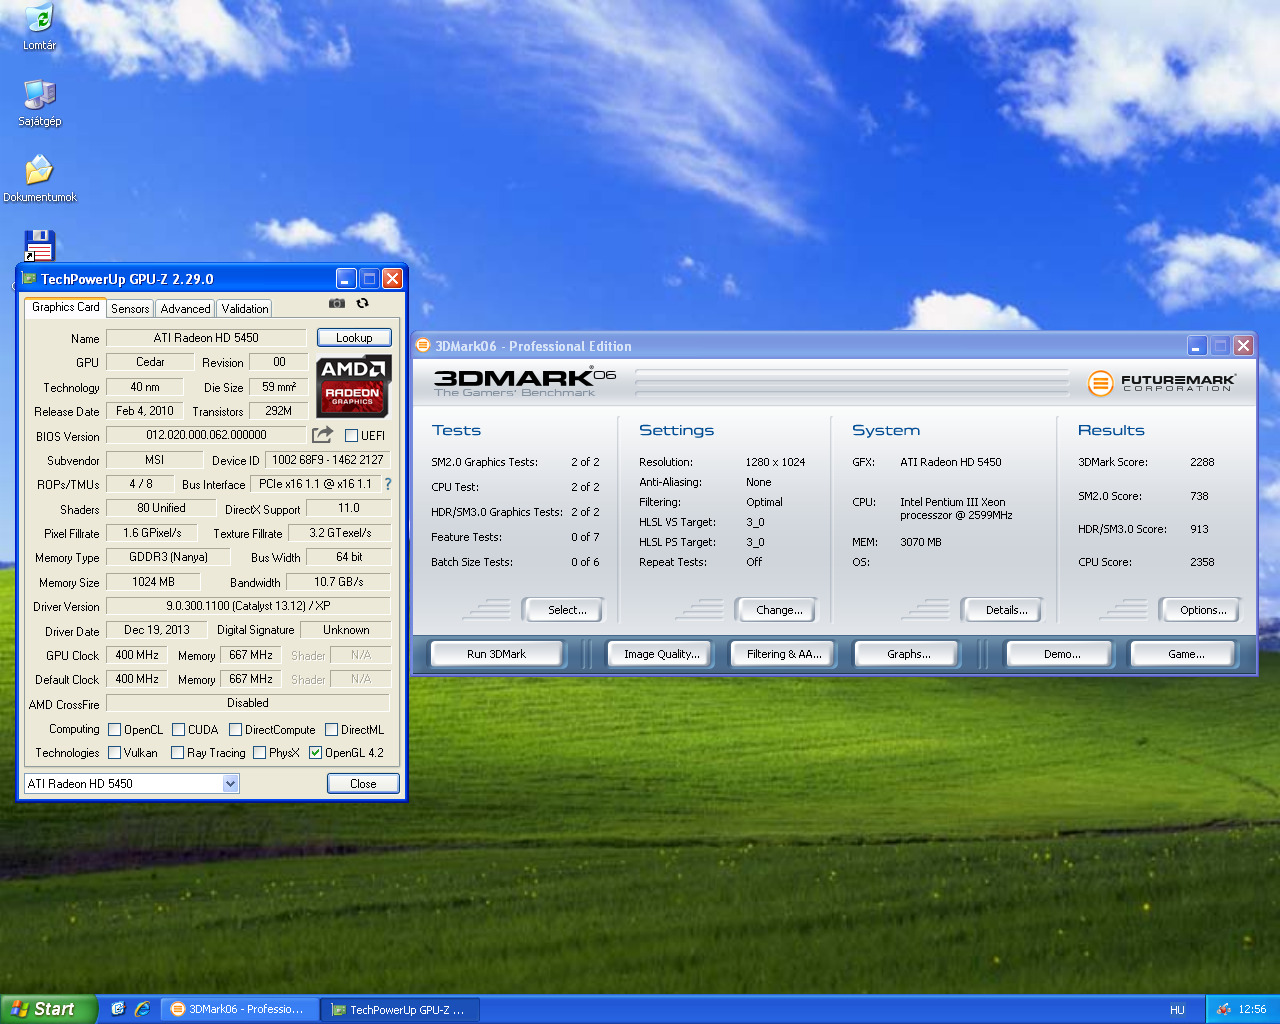Click the ATI Radeon HD 5450 Name field
Screen dimensions: 1280x1024
pyautogui.click(x=206, y=338)
